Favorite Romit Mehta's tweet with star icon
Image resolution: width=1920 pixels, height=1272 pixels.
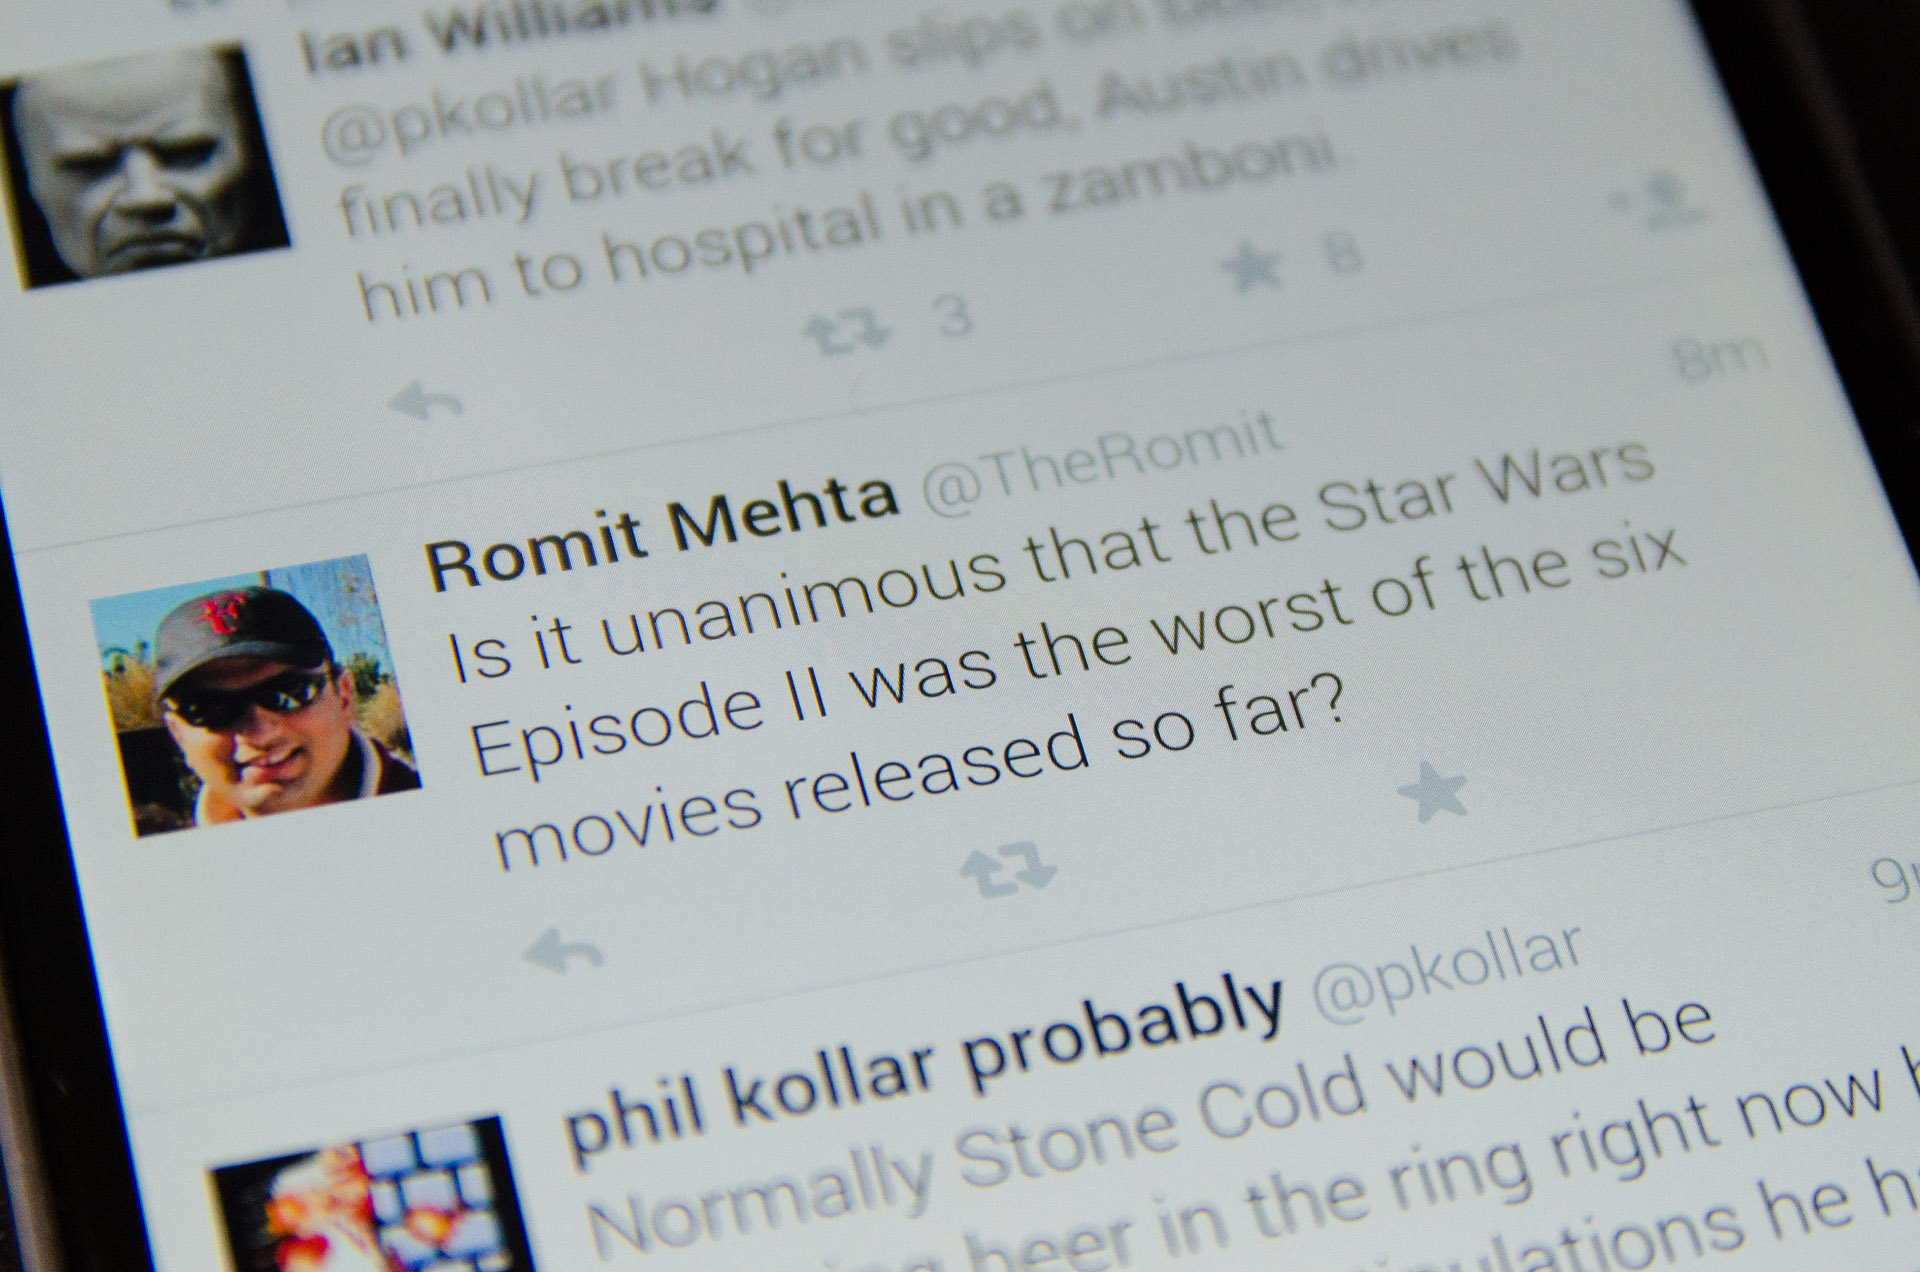point(1432,790)
